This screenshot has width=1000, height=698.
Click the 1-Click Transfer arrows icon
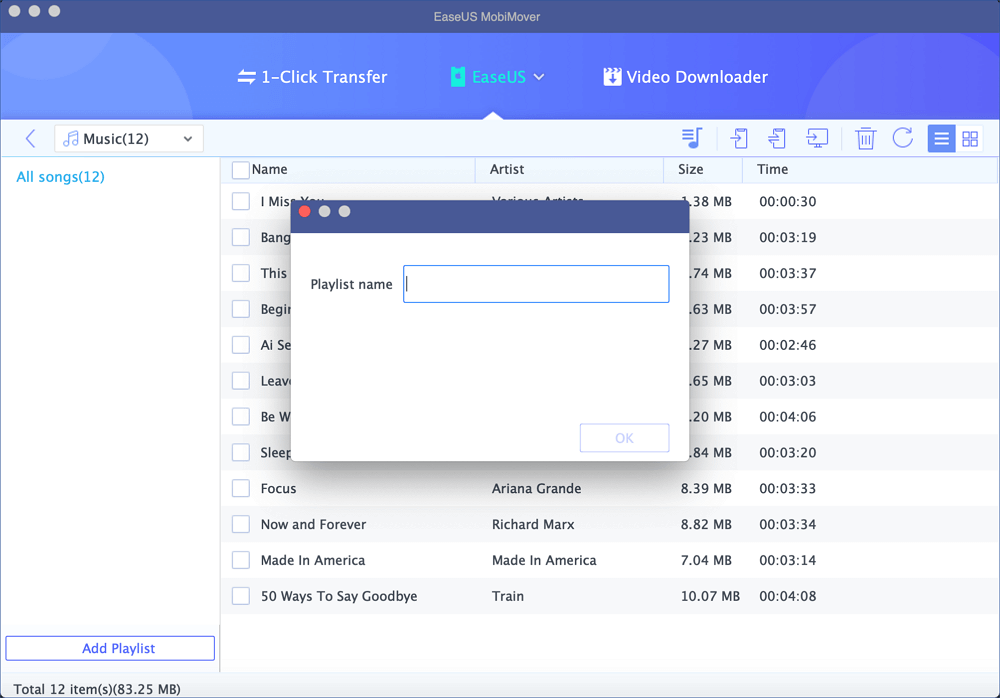tap(246, 77)
